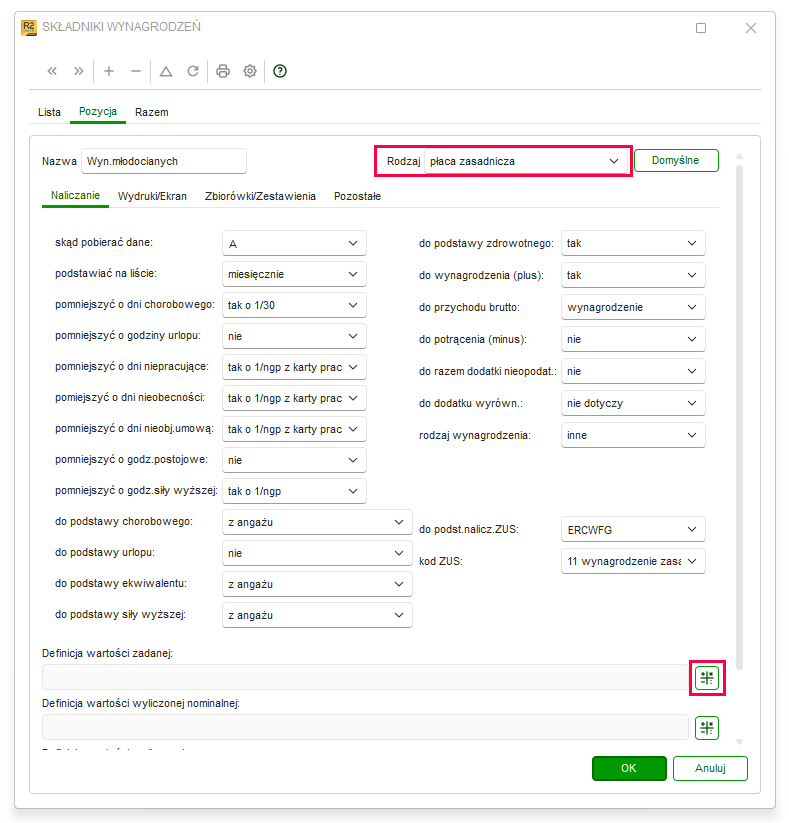Screen dimensions: 789x823
Task: Open do przychodu brutto dropdown
Action: click(633, 307)
